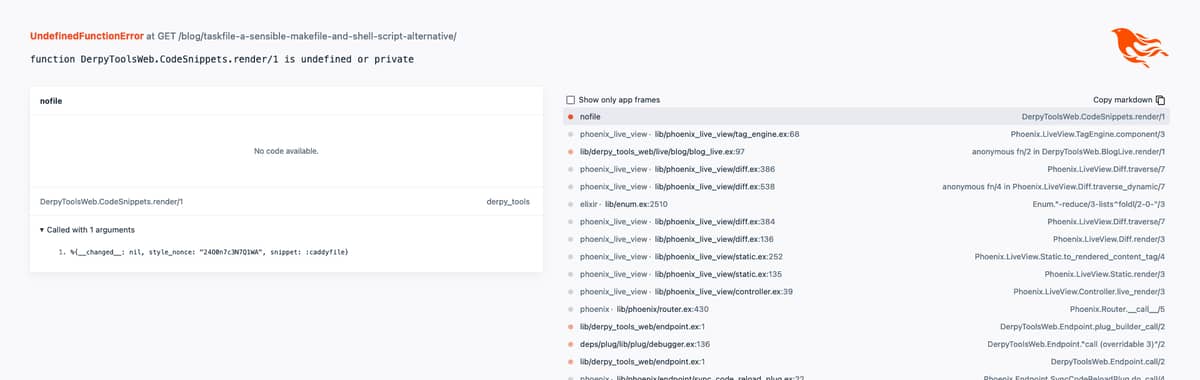Screen dimensions: 1200x380
Task: Click Phoenix.LiveView.Static.to_rendered_content_tag/4 function name
Action: 1071,256
